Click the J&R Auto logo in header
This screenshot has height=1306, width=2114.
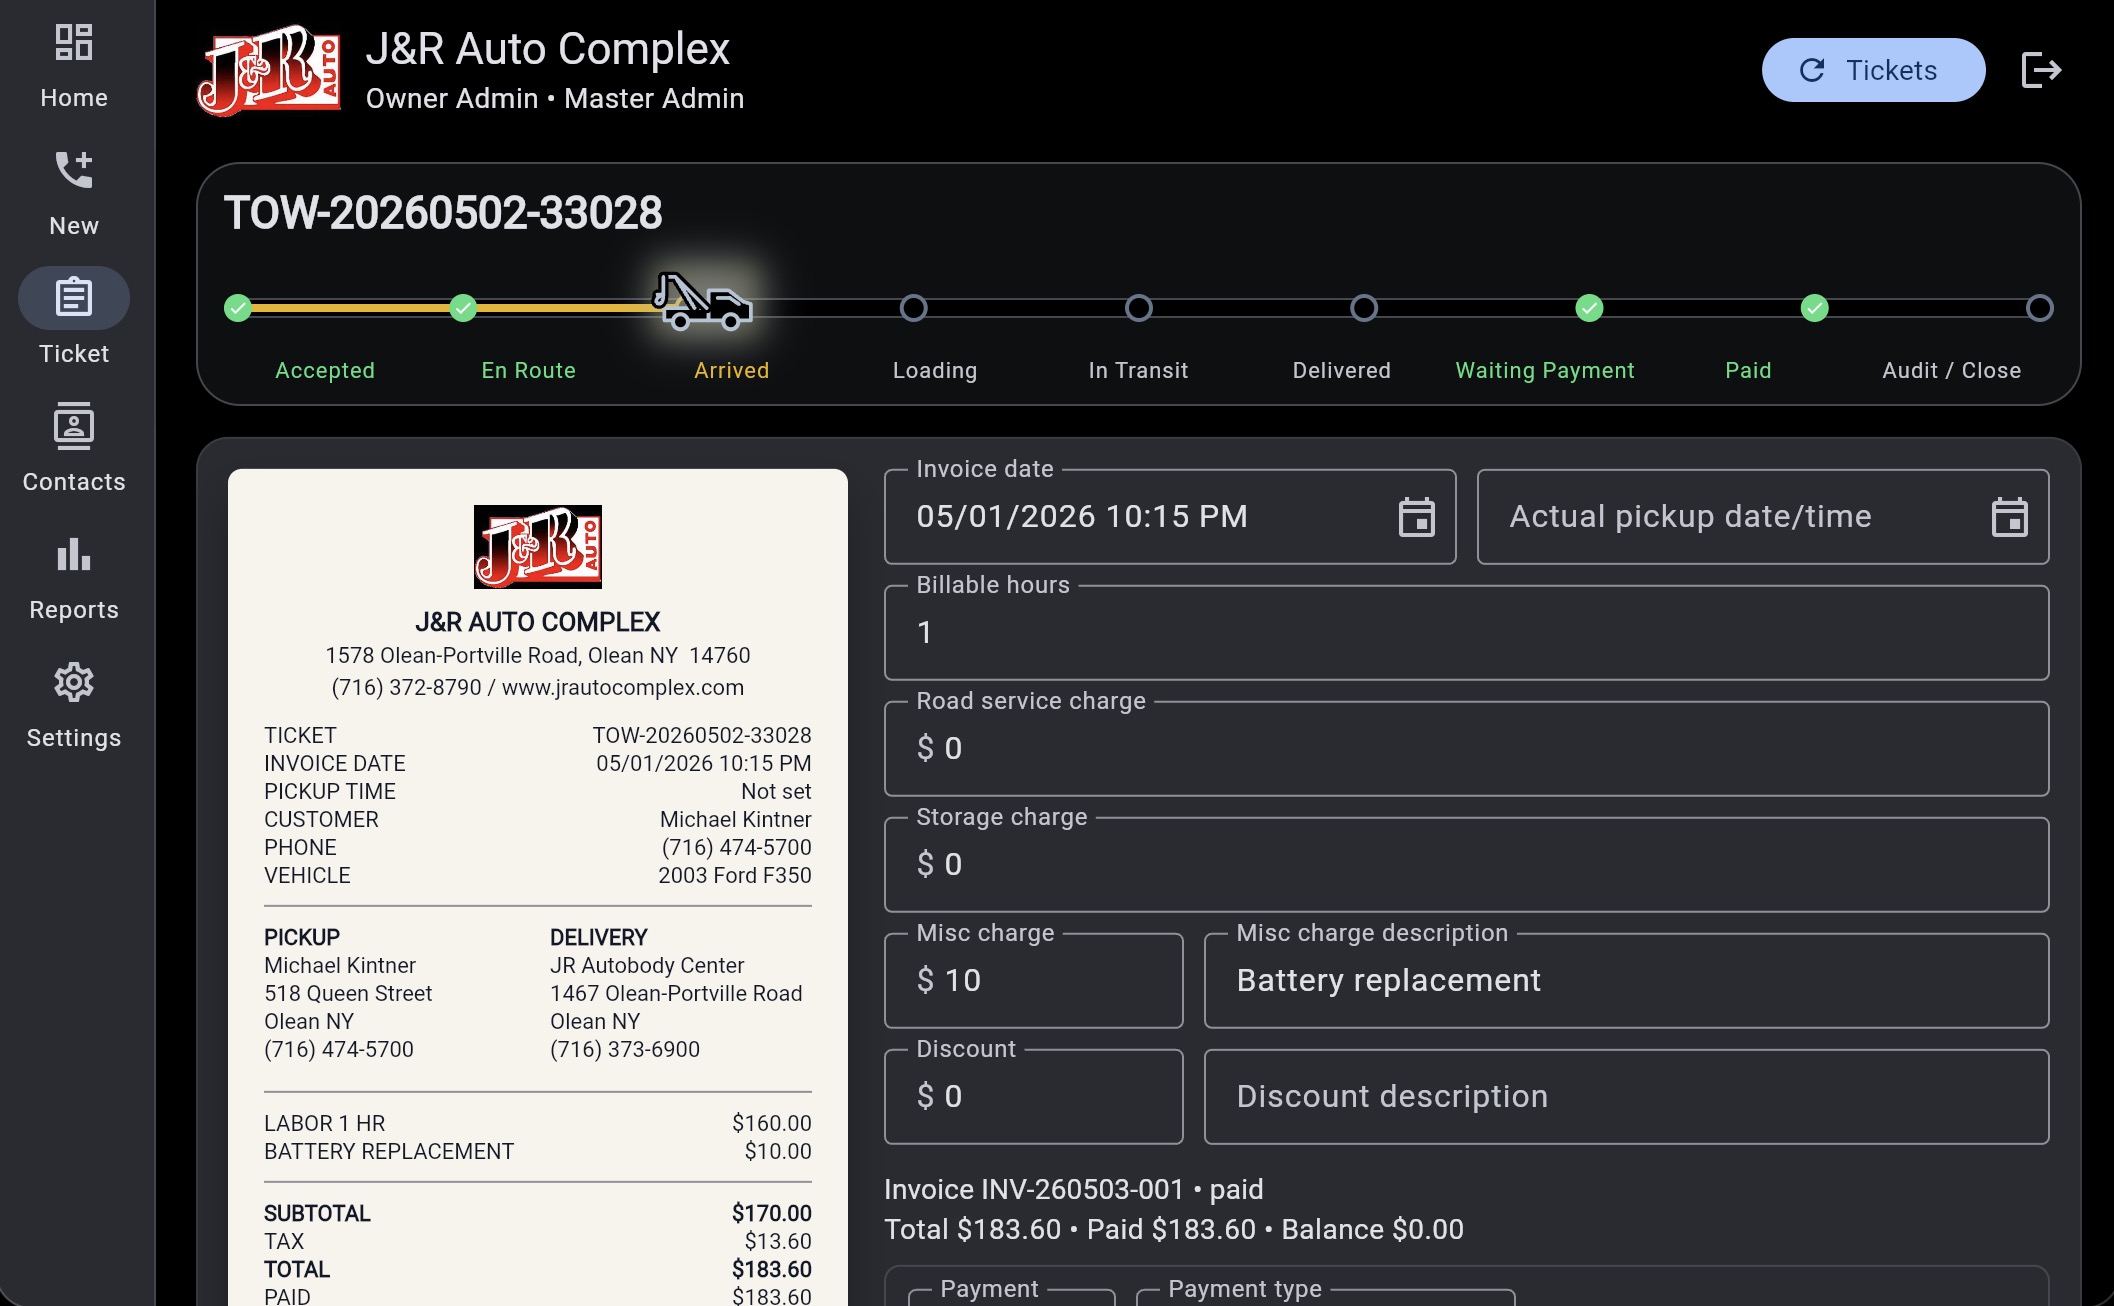(269, 70)
